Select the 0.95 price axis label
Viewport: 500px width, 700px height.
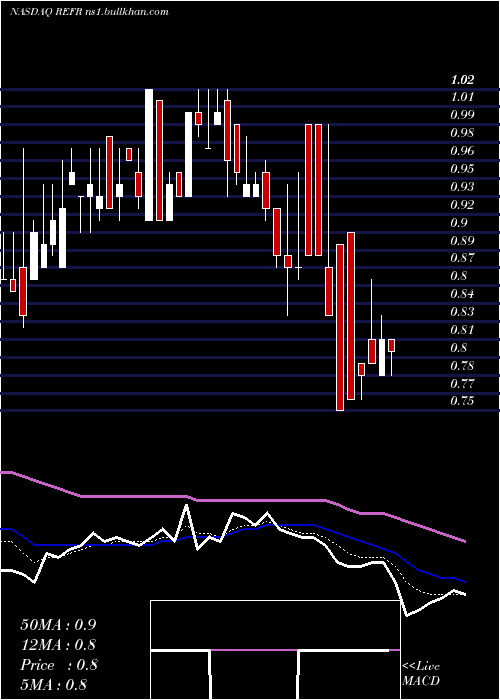[462, 169]
